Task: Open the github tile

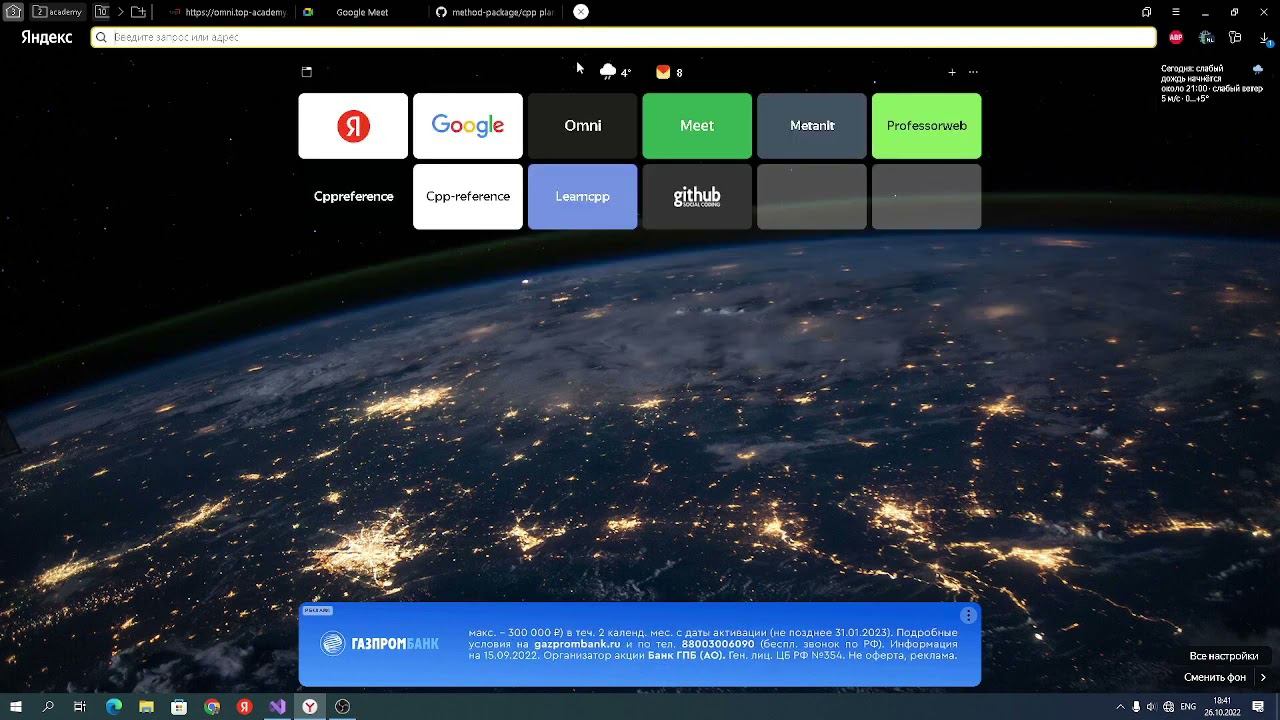Action: coord(697,197)
